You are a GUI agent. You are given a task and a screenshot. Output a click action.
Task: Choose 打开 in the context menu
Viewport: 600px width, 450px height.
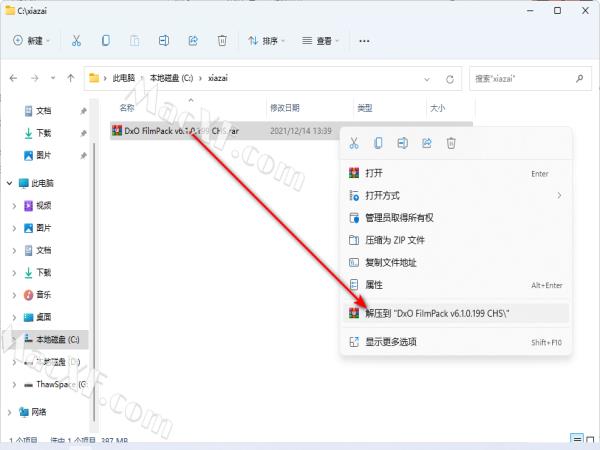point(456,173)
